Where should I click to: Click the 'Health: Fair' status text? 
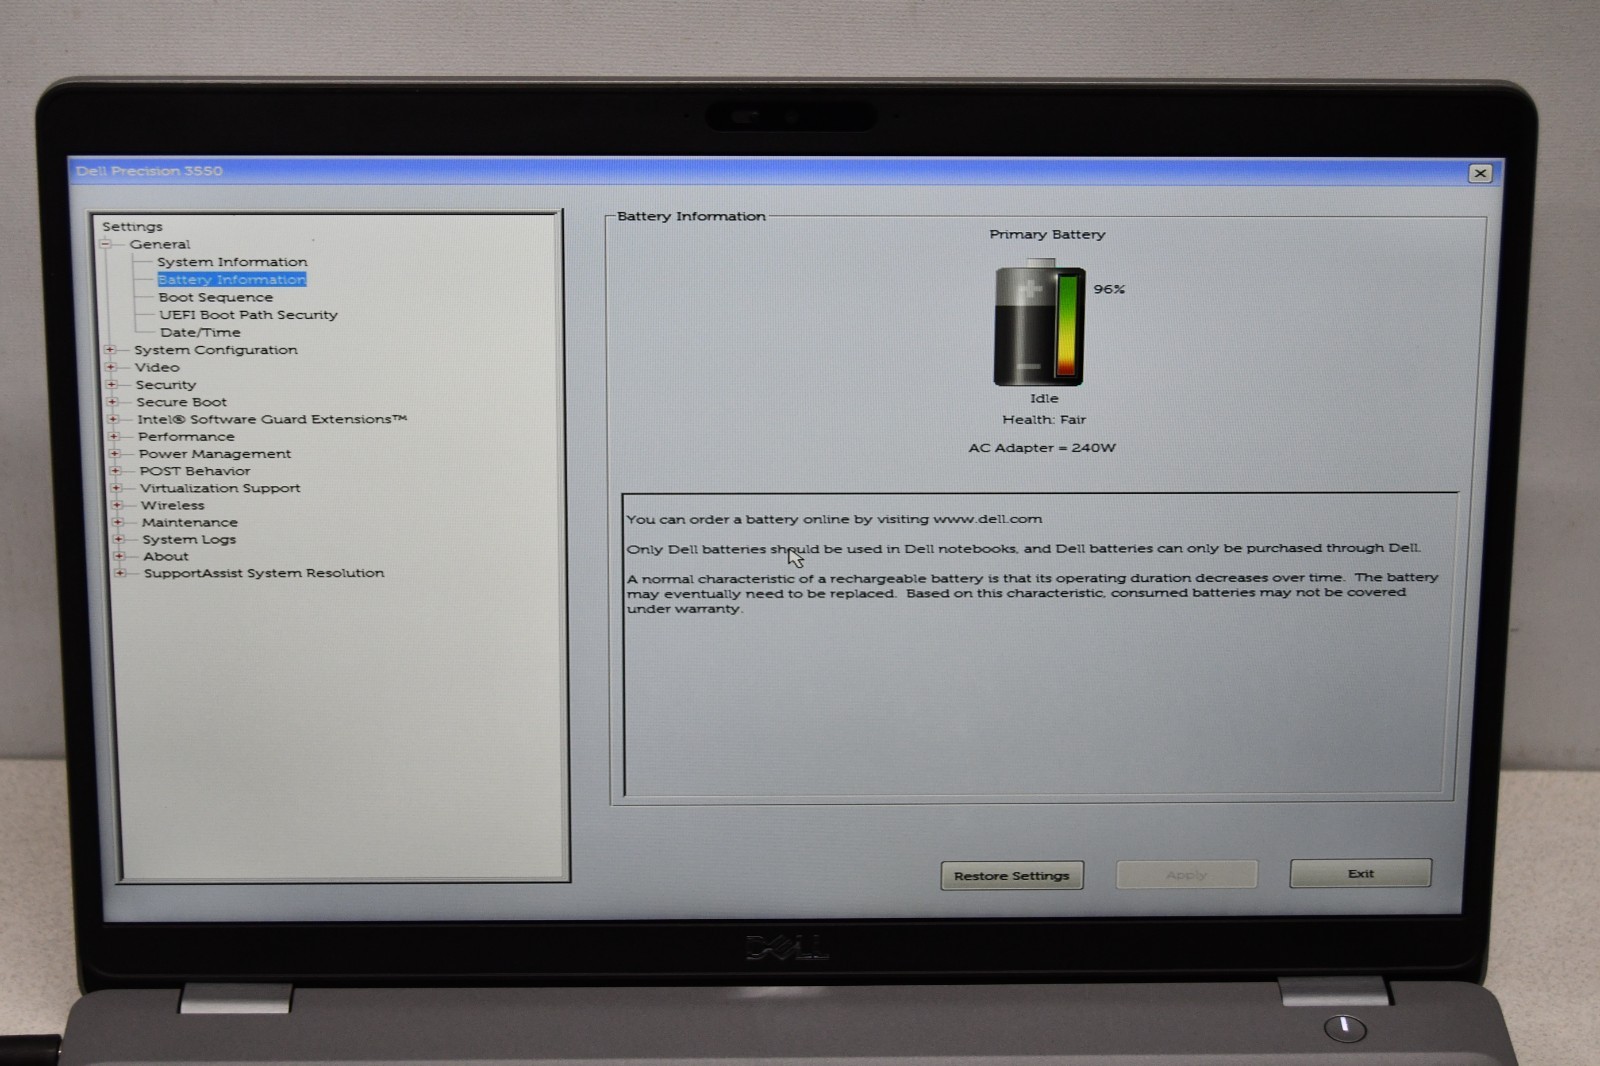pyautogui.click(x=1044, y=420)
